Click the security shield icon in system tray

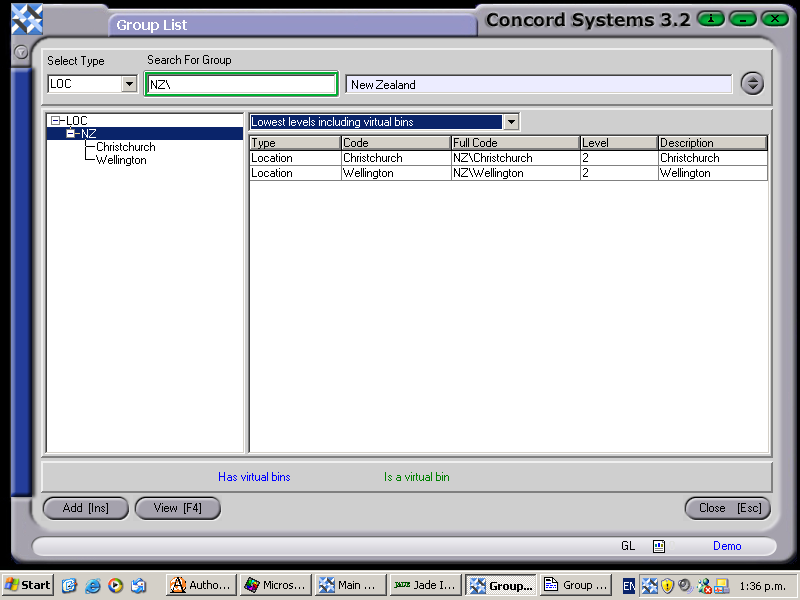pyautogui.click(x=666, y=585)
